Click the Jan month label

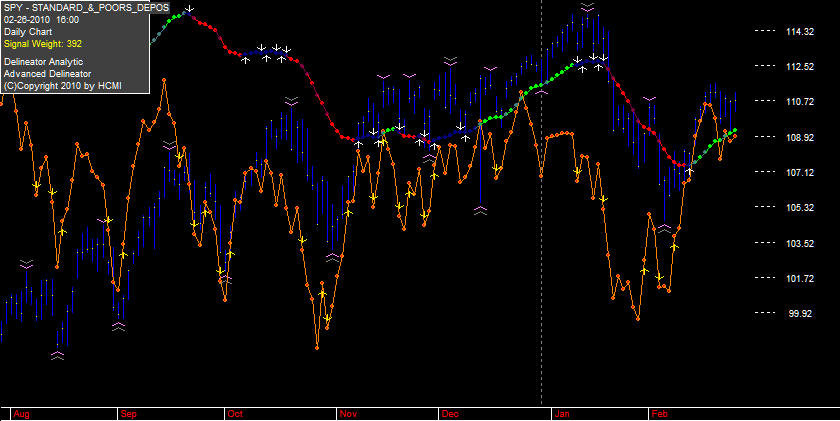click(563, 414)
